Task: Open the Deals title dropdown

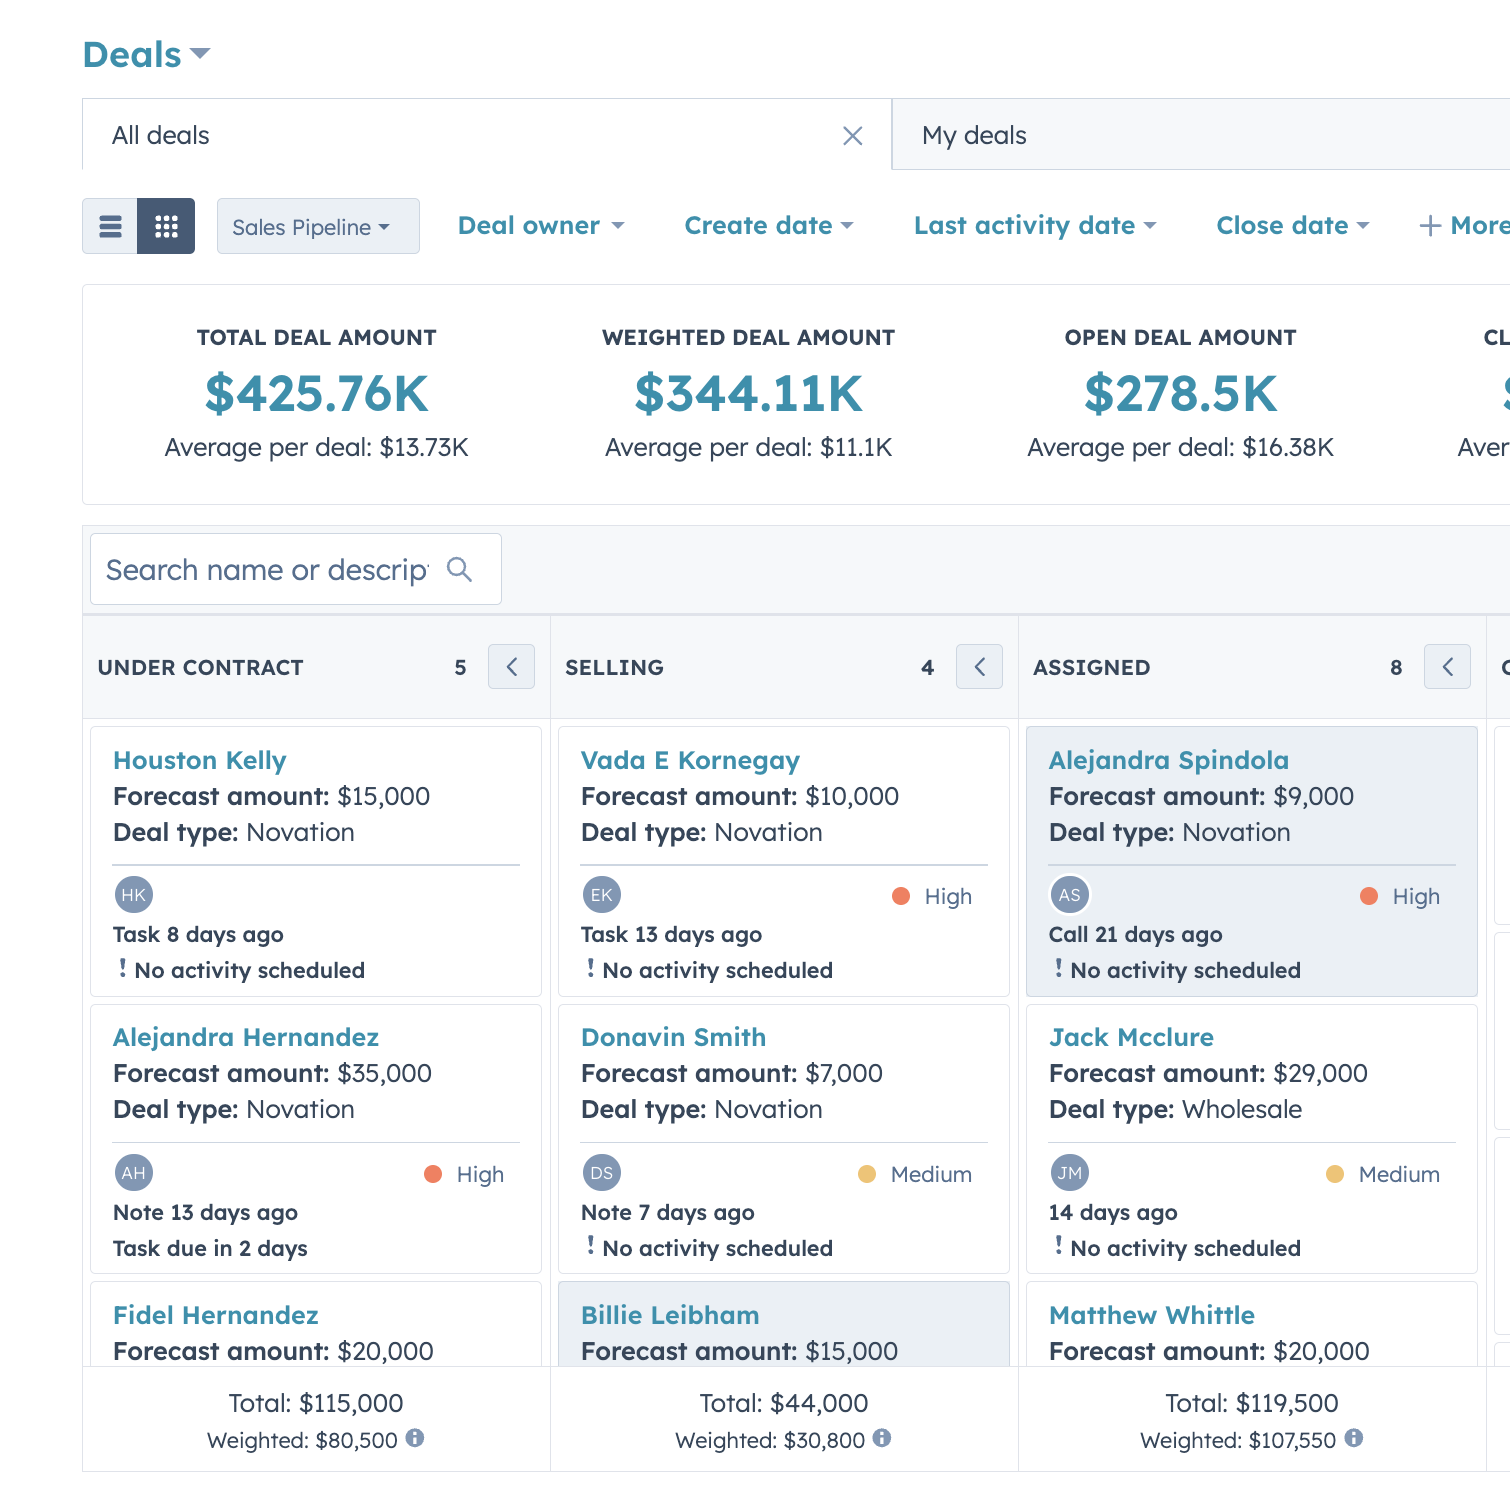Action: pos(147,54)
